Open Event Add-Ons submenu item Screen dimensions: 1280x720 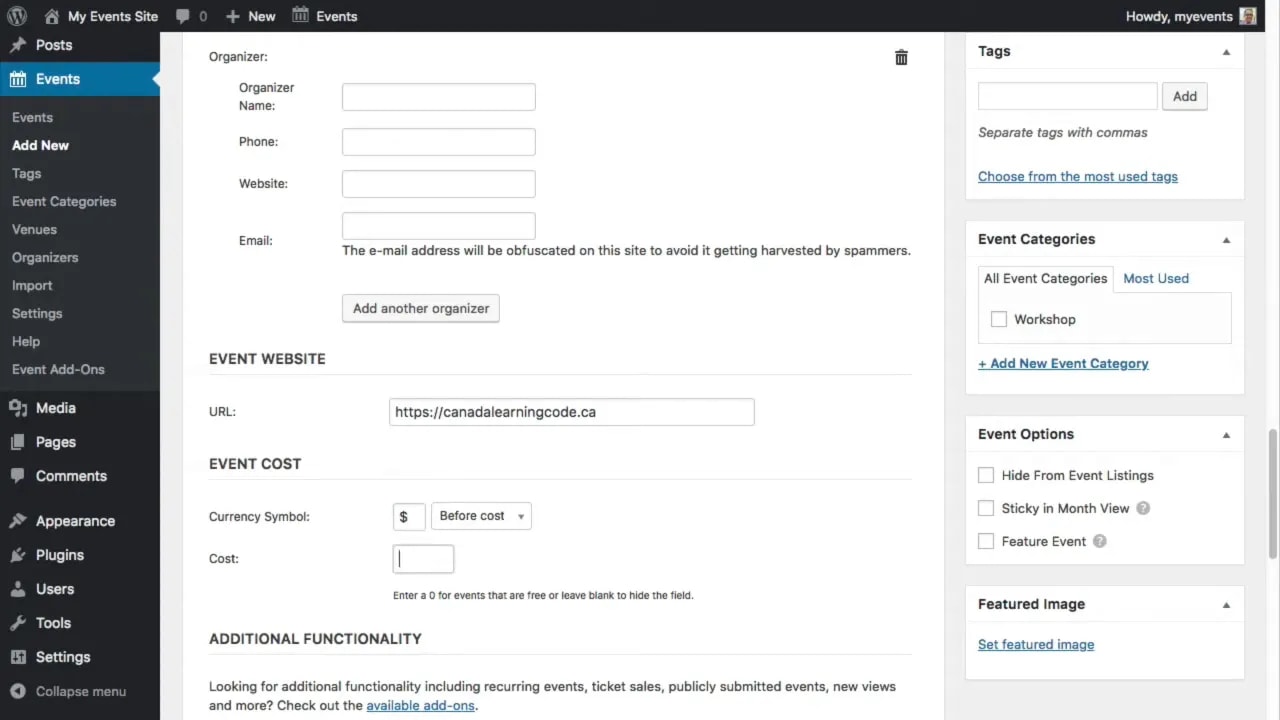58,369
